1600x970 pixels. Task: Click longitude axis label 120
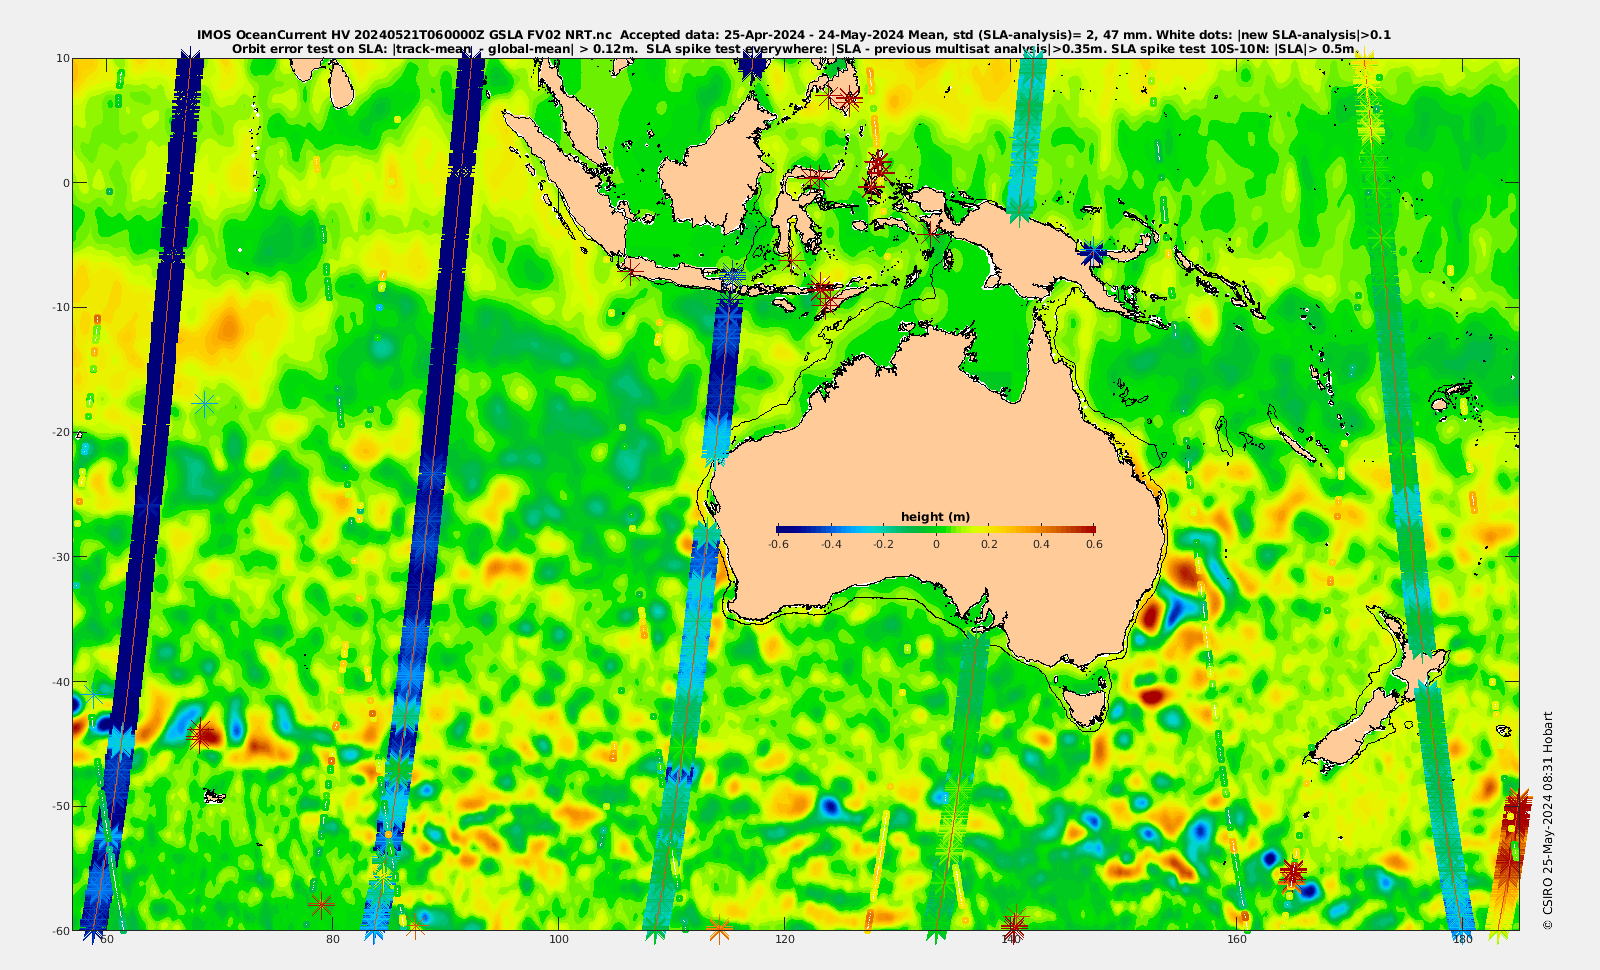(x=785, y=939)
